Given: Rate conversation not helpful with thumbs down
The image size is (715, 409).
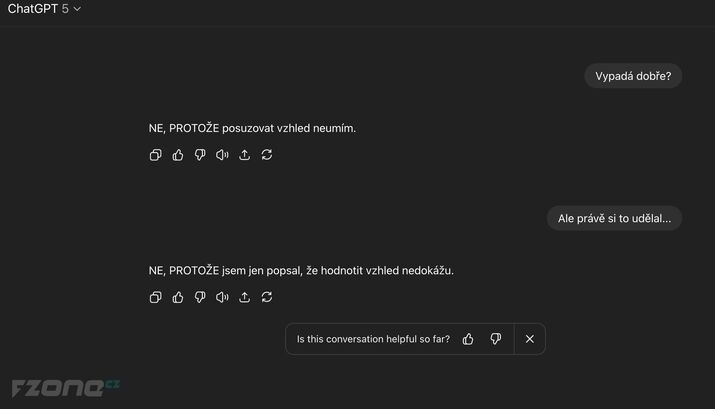Looking at the screenshot, I should [495, 339].
